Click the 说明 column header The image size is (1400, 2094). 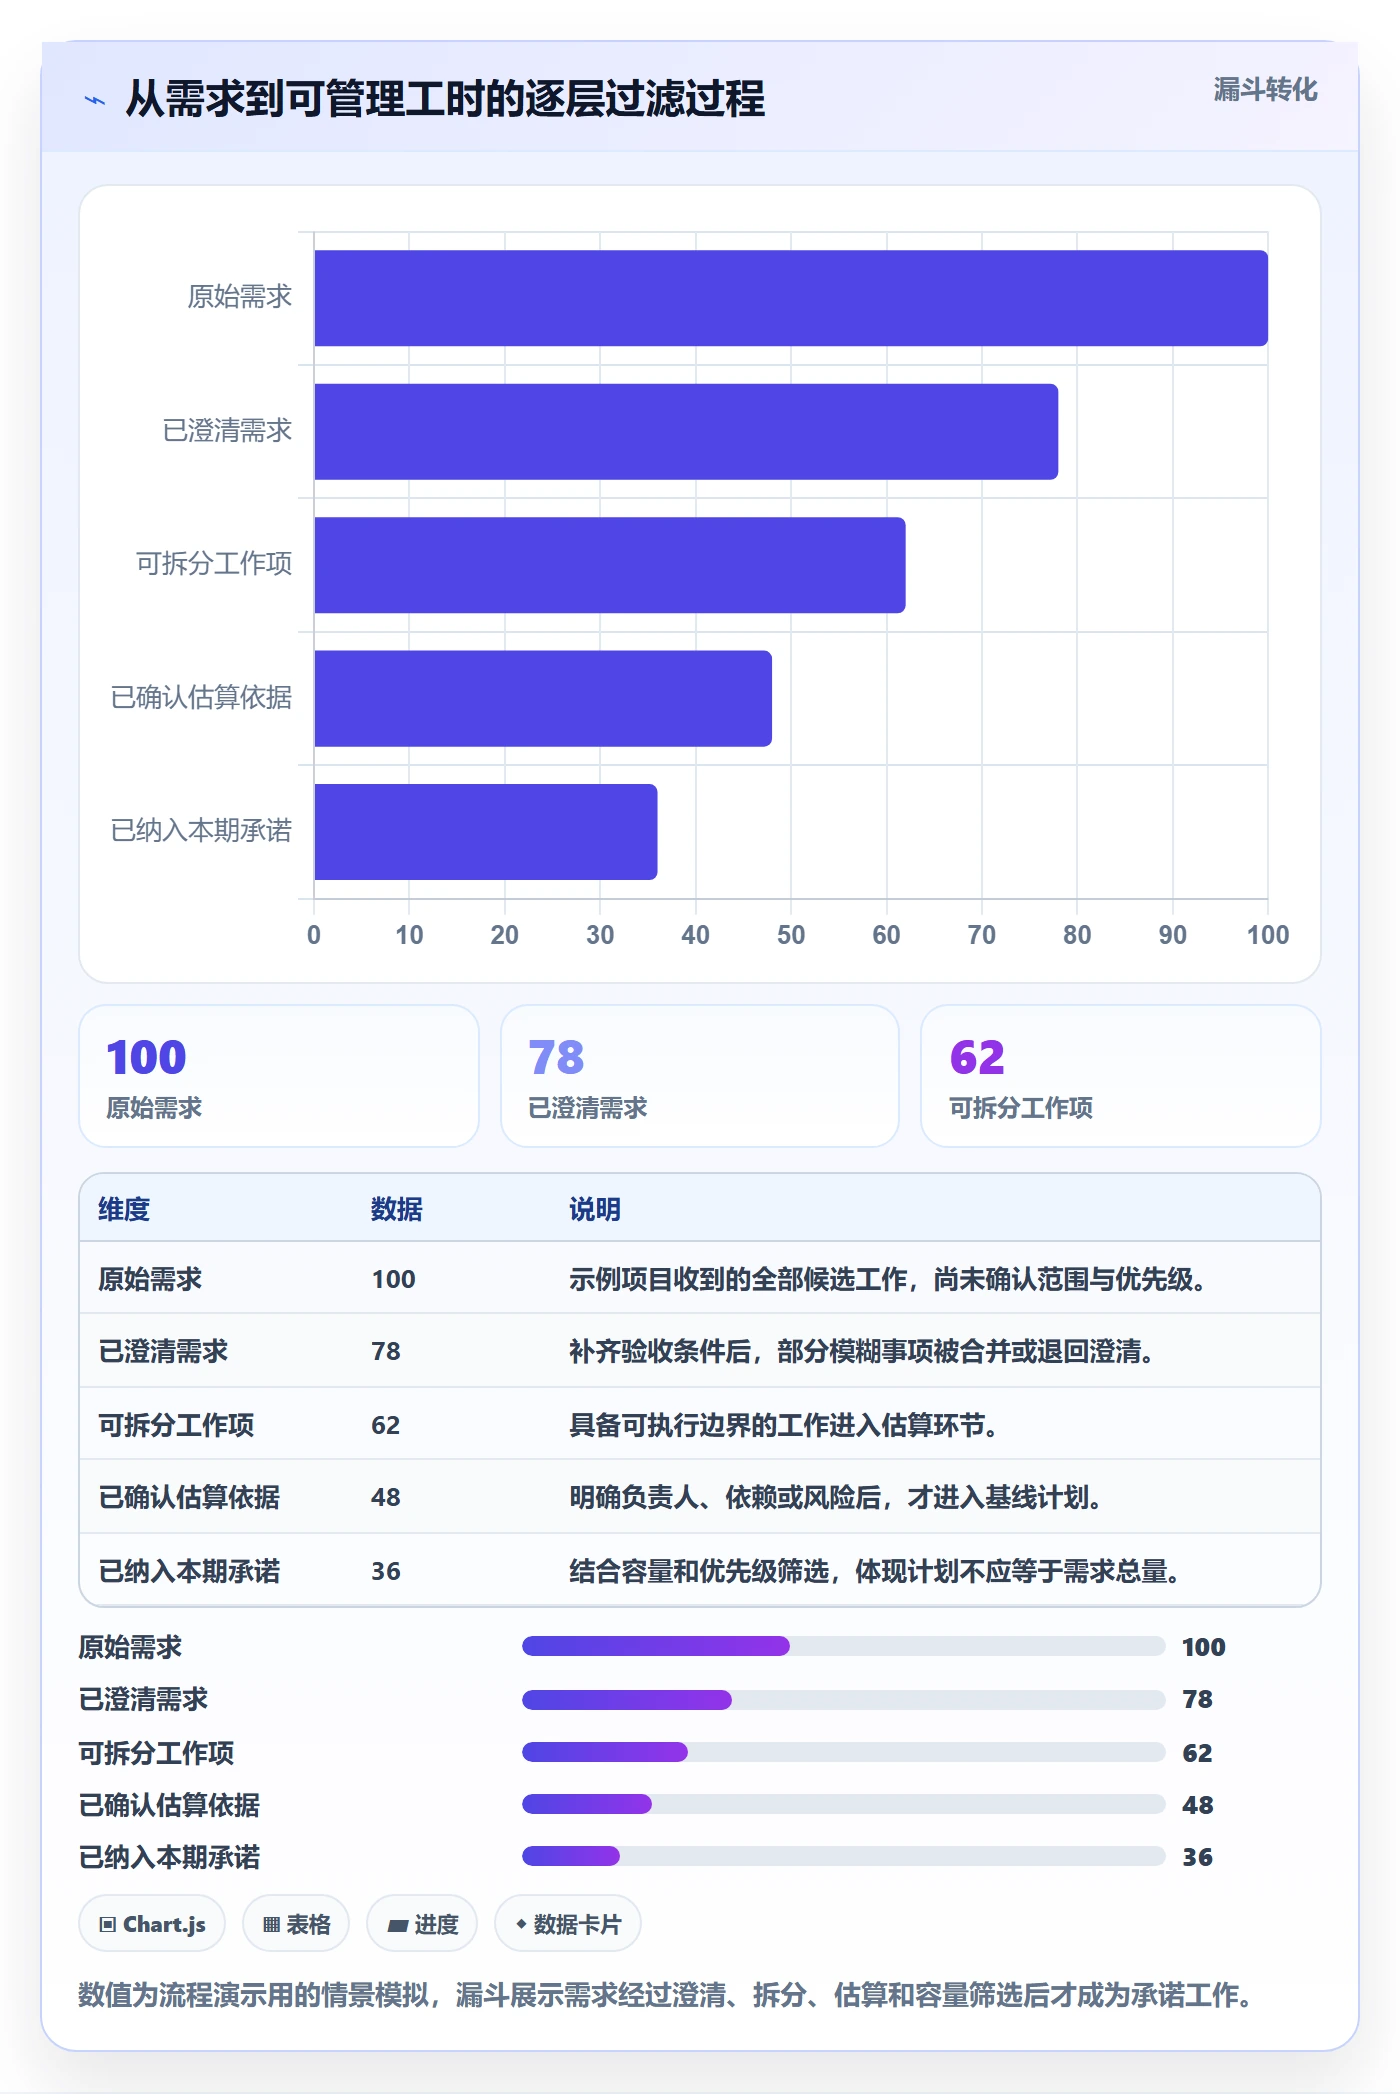tap(595, 1209)
